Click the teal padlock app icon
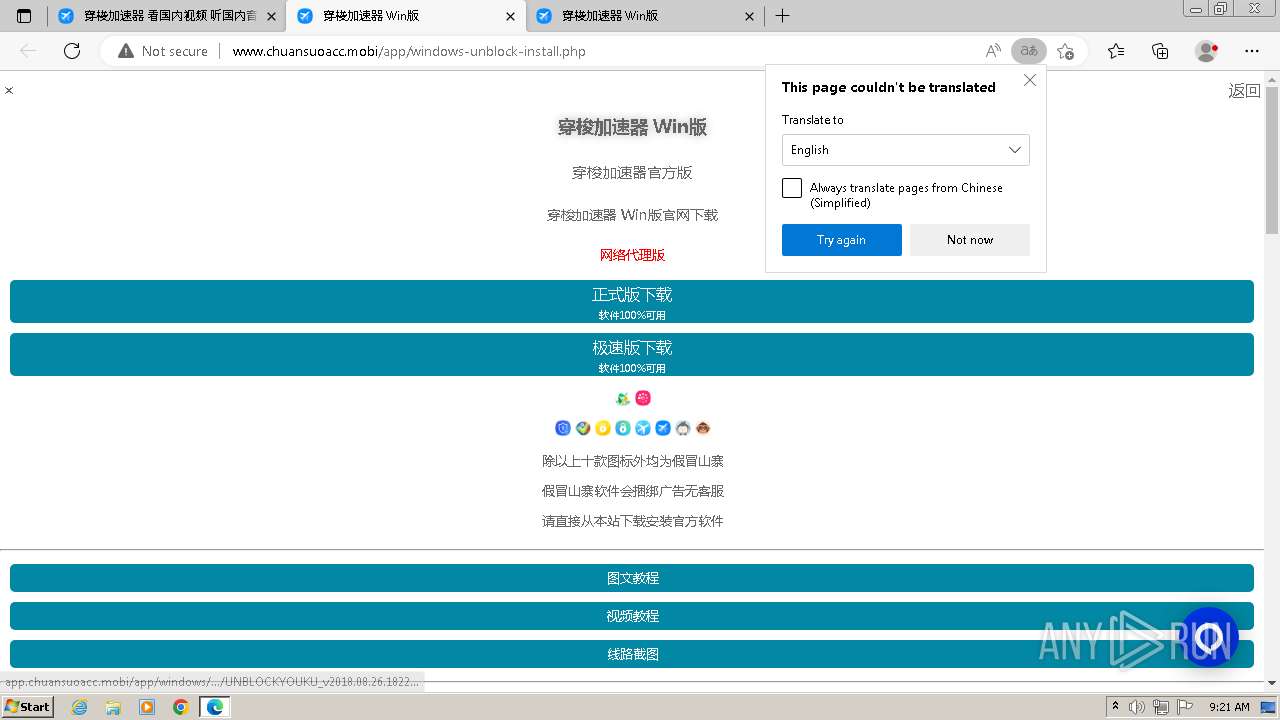The height and width of the screenshot is (720, 1280). coord(623,428)
